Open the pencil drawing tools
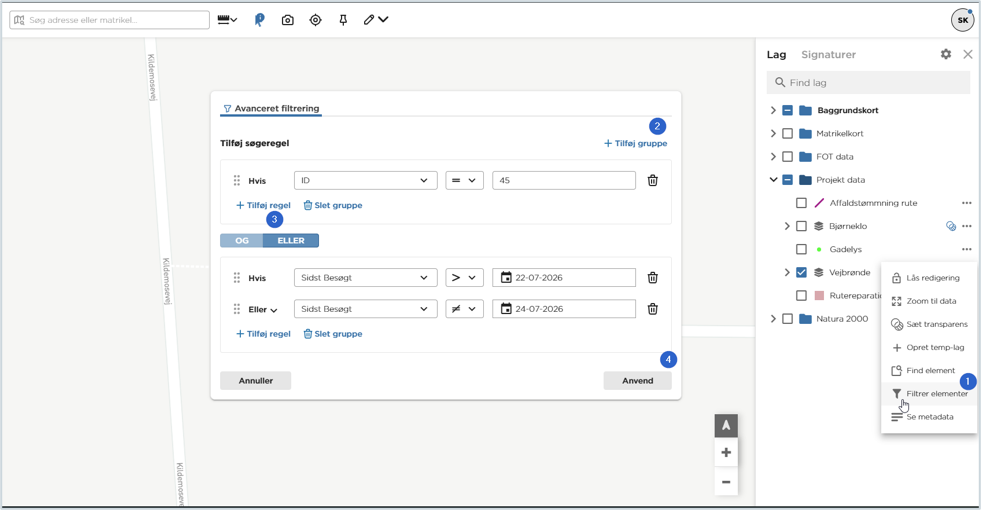 (375, 20)
